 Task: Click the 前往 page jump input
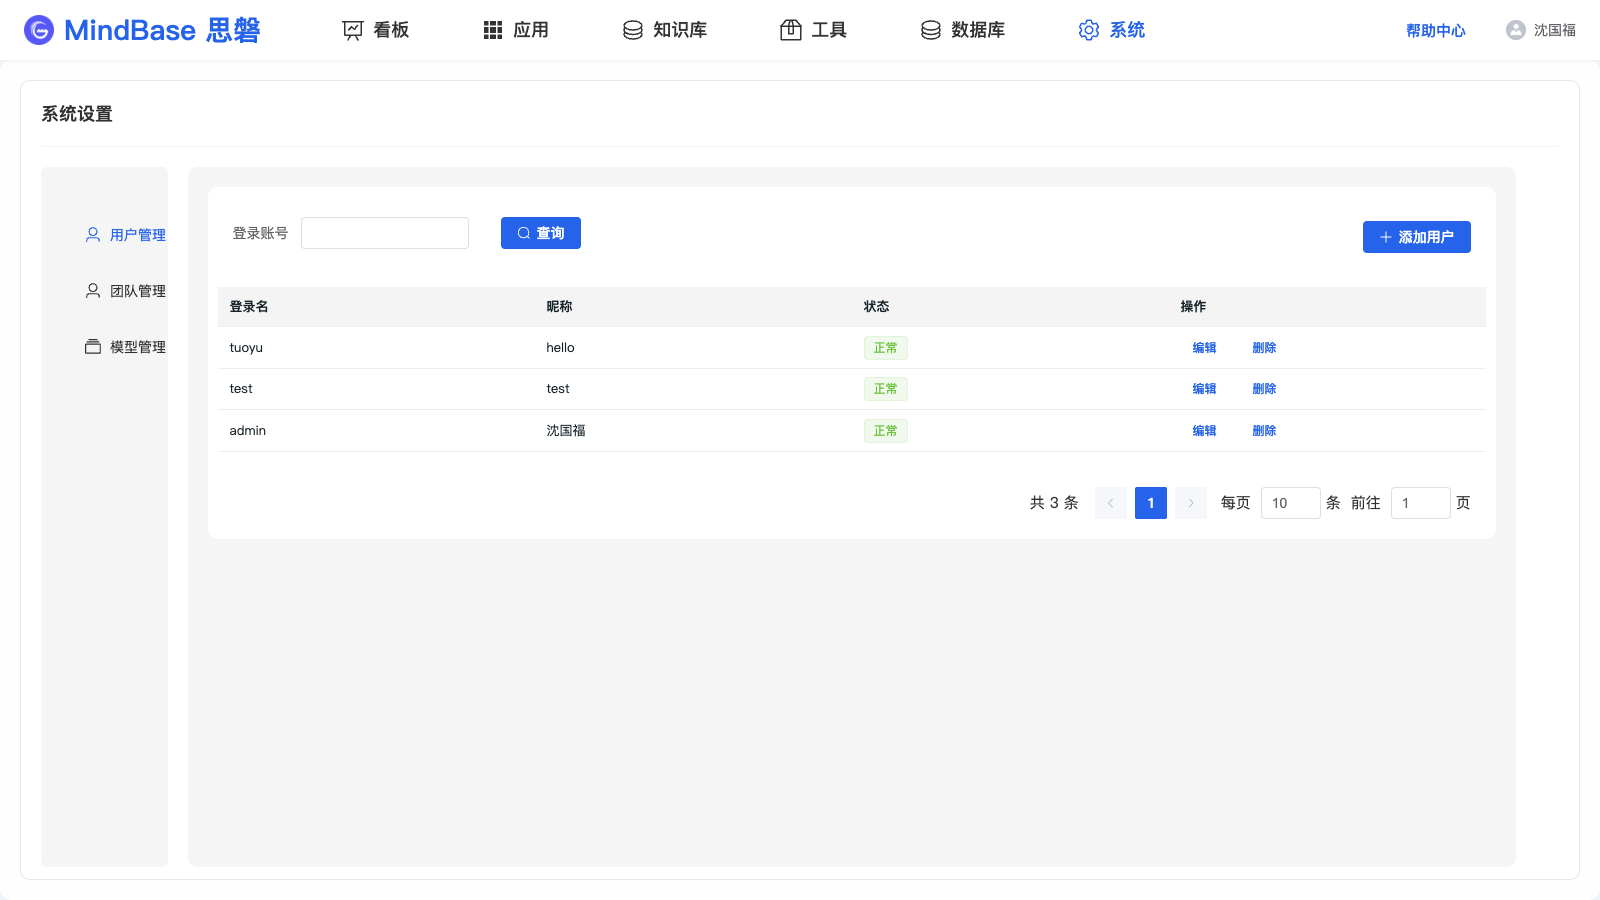[x=1421, y=503]
